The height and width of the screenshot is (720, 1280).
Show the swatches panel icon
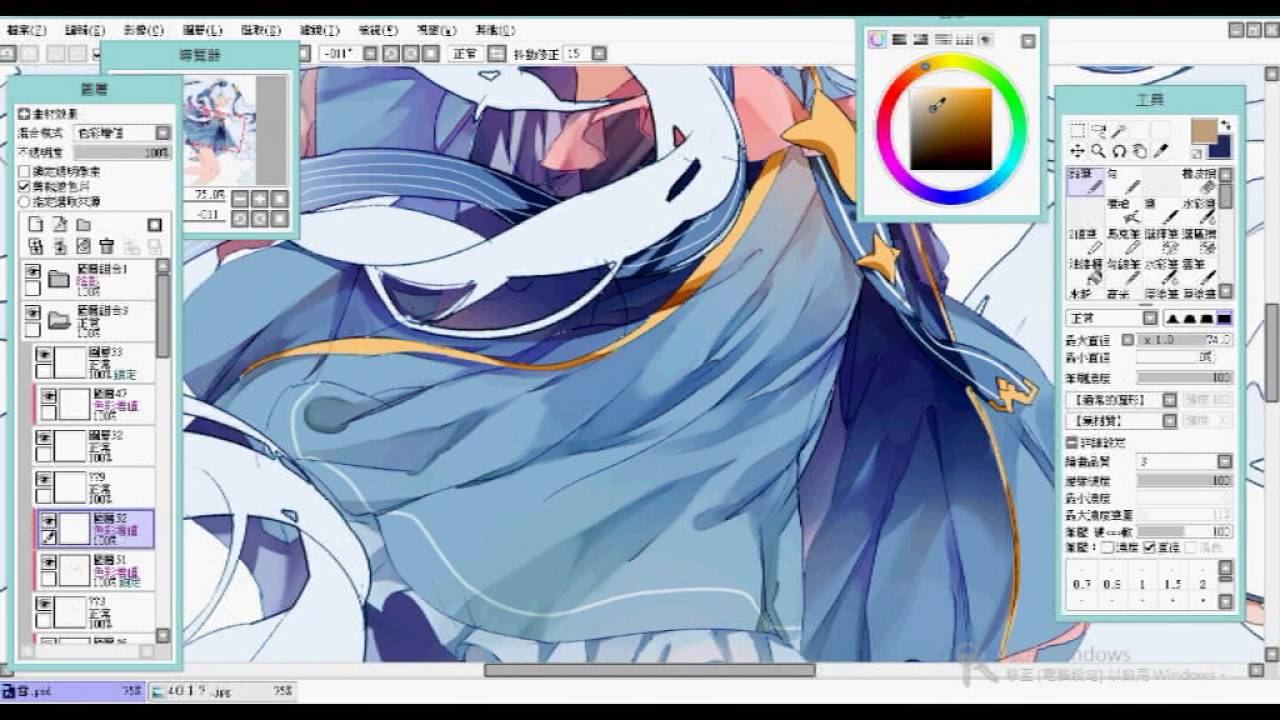(964, 39)
